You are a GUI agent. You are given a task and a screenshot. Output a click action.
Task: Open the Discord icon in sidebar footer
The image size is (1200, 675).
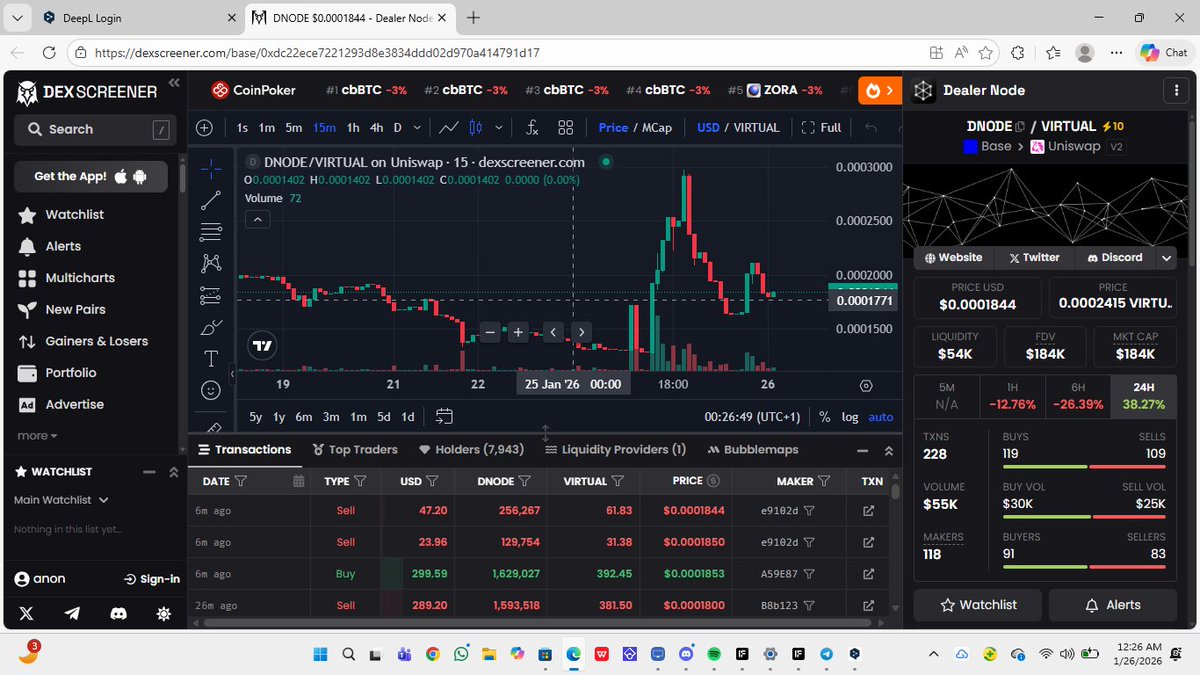click(119, 612)
